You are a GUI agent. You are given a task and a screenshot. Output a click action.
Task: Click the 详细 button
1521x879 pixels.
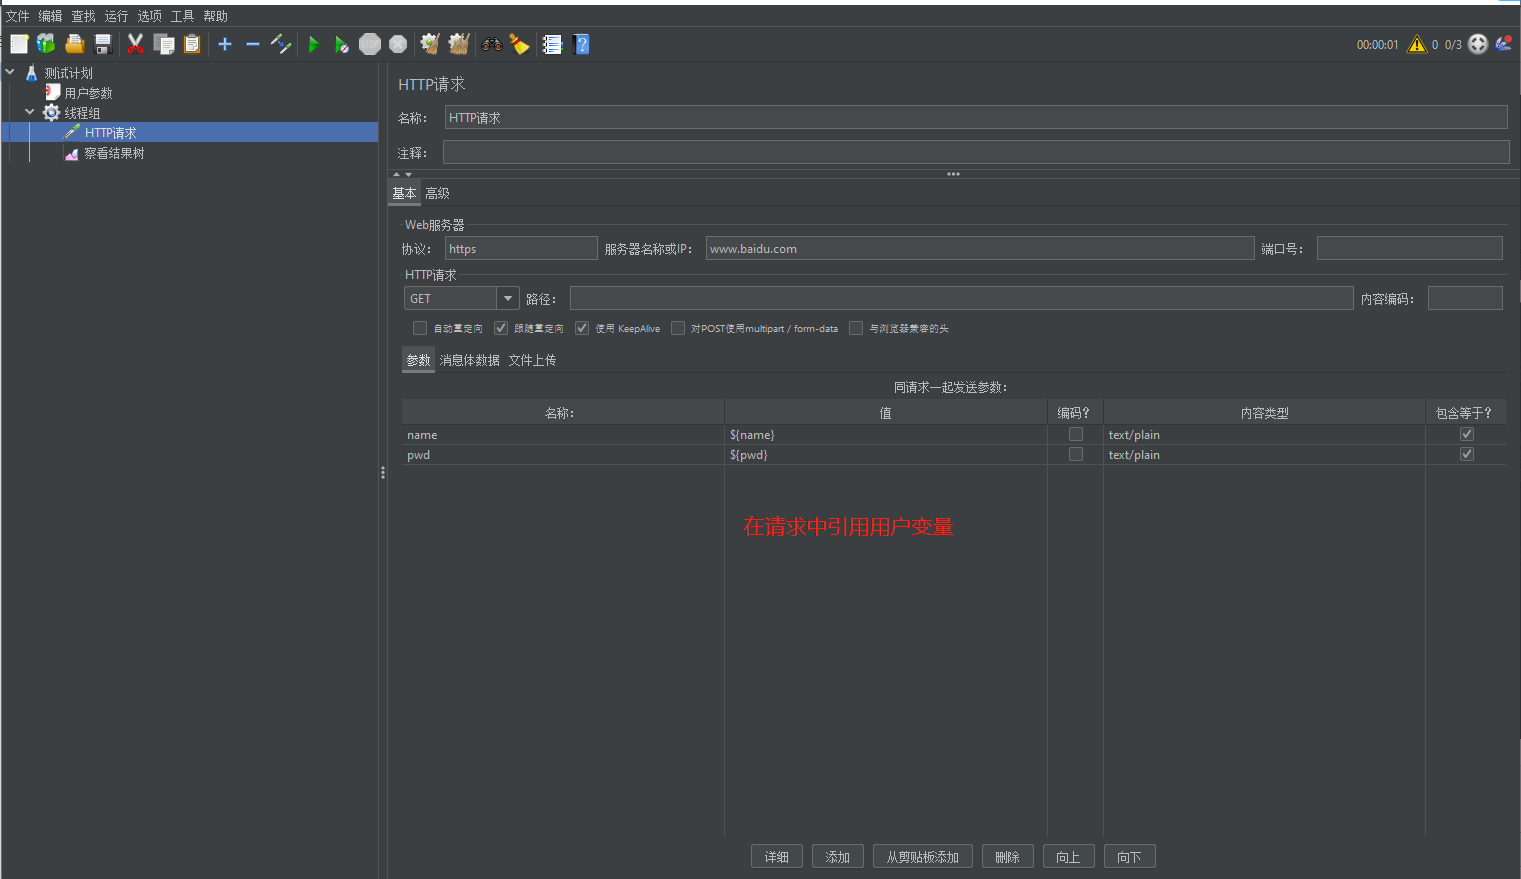[777, 857]
